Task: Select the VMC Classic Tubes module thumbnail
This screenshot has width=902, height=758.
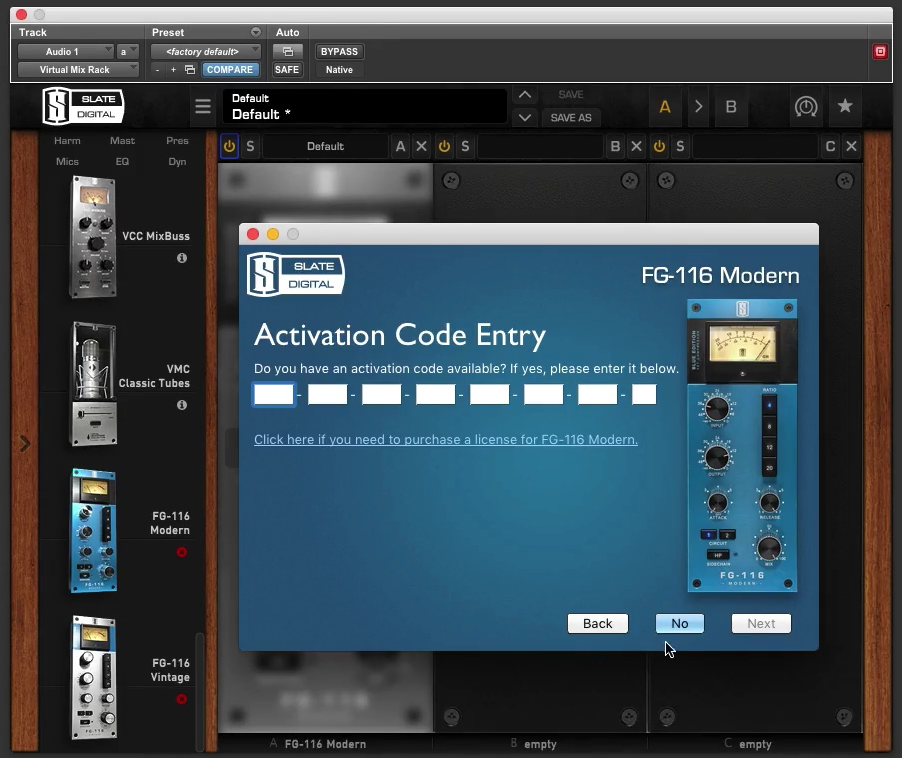Action: 93,384
